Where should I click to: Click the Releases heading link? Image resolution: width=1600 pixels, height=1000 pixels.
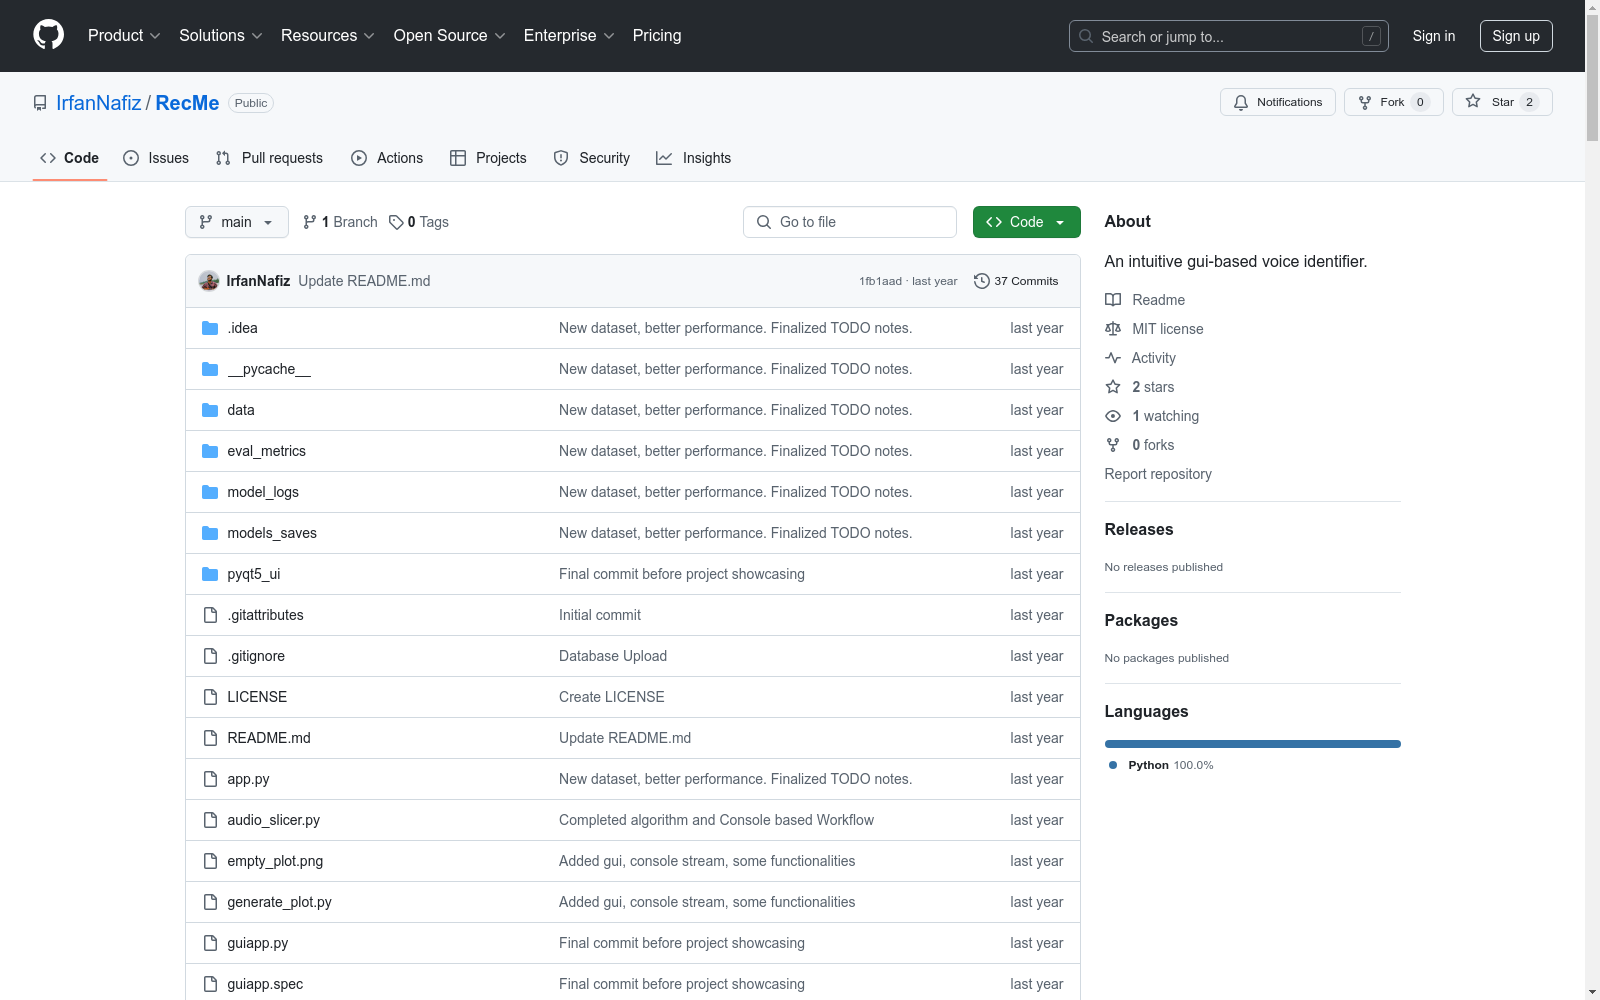1139,530
